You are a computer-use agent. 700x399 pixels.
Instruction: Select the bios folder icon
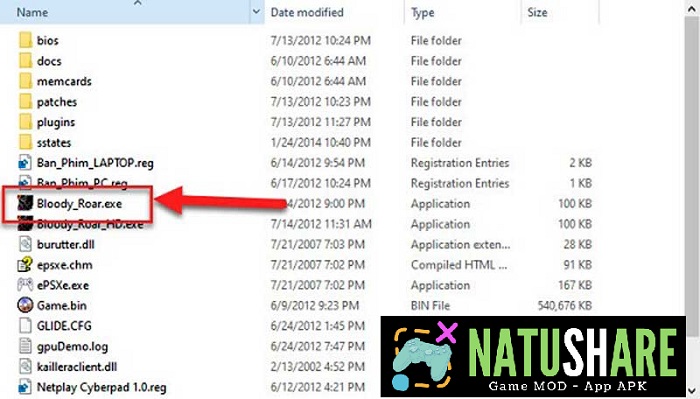click(x=25, y=40)
